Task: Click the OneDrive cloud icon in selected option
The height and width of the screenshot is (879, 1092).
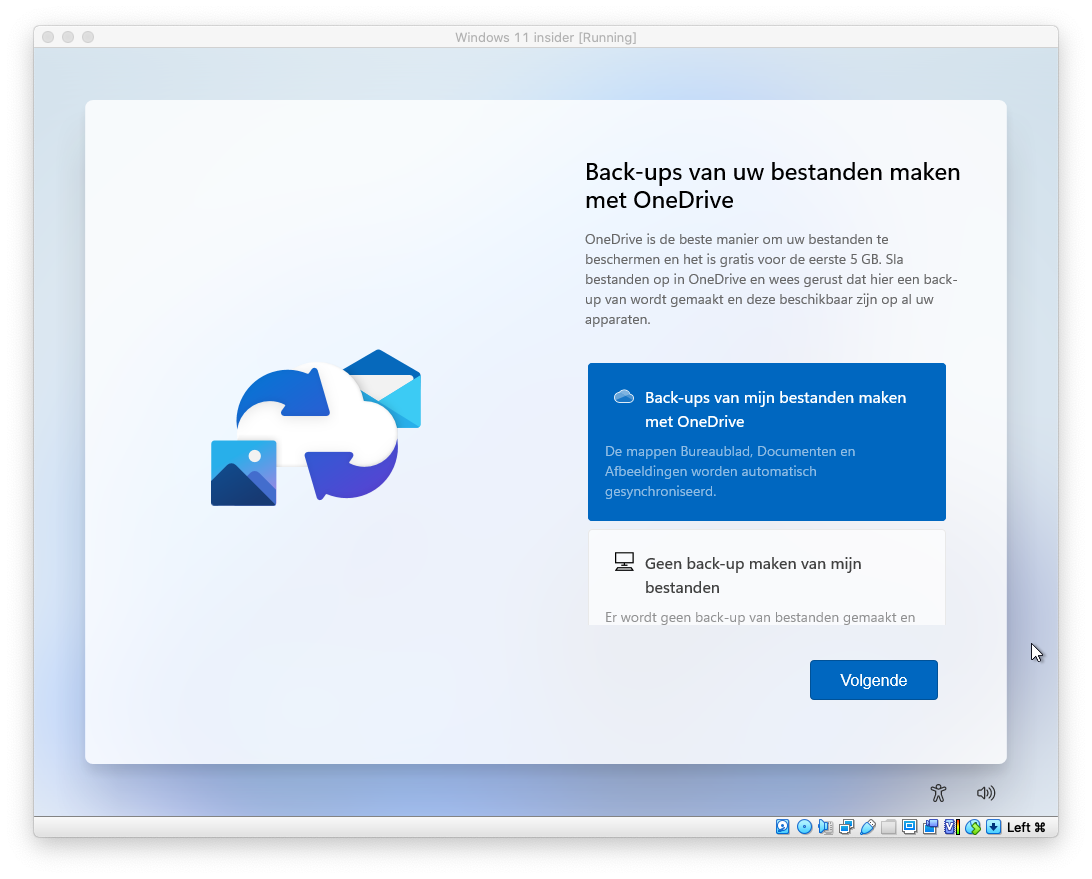Action: [x=624, y=397]
